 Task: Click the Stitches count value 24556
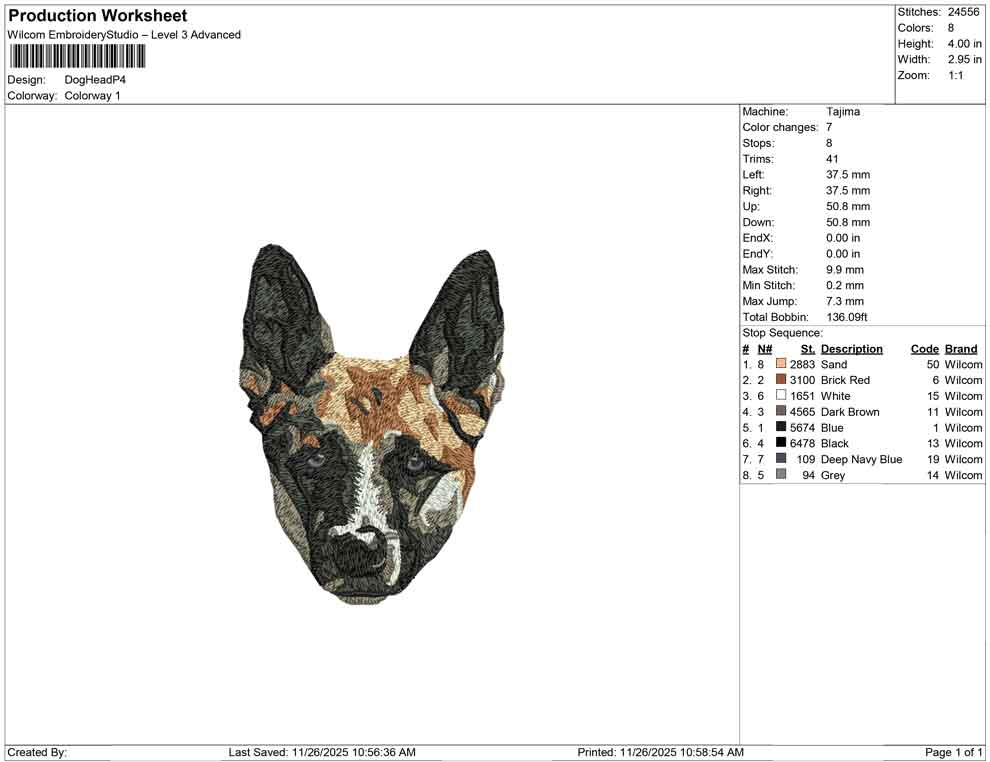tap(964, 12)
